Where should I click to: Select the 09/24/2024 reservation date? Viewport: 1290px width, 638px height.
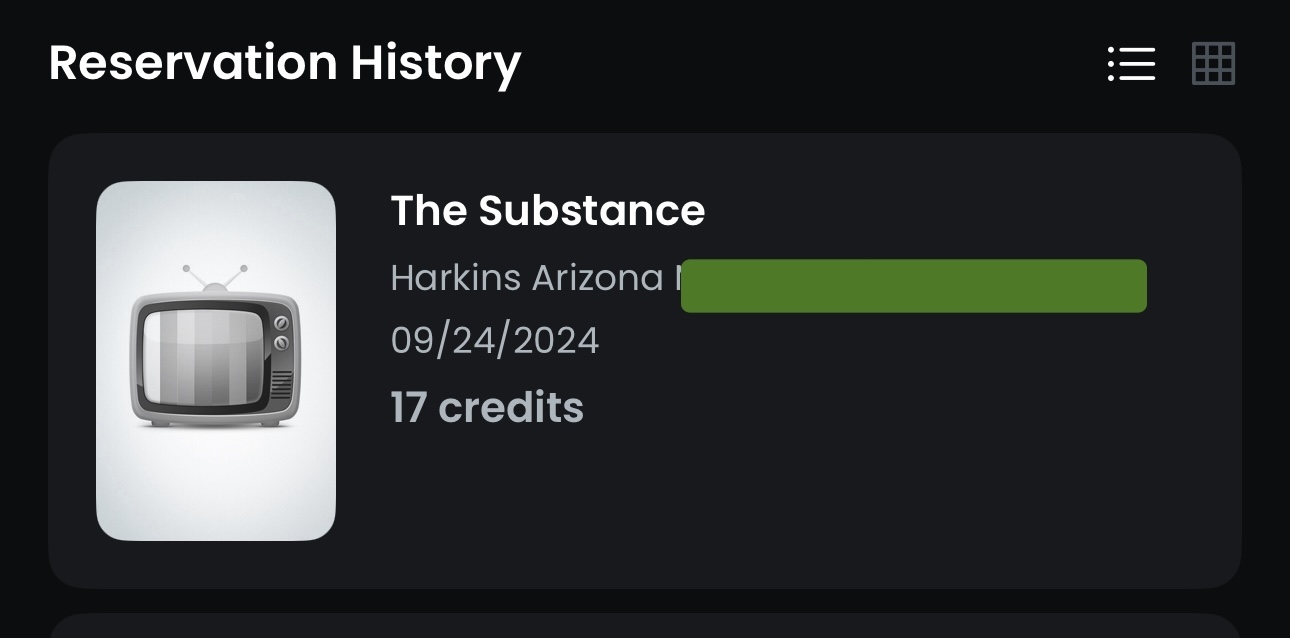click(x=494, y=341)
